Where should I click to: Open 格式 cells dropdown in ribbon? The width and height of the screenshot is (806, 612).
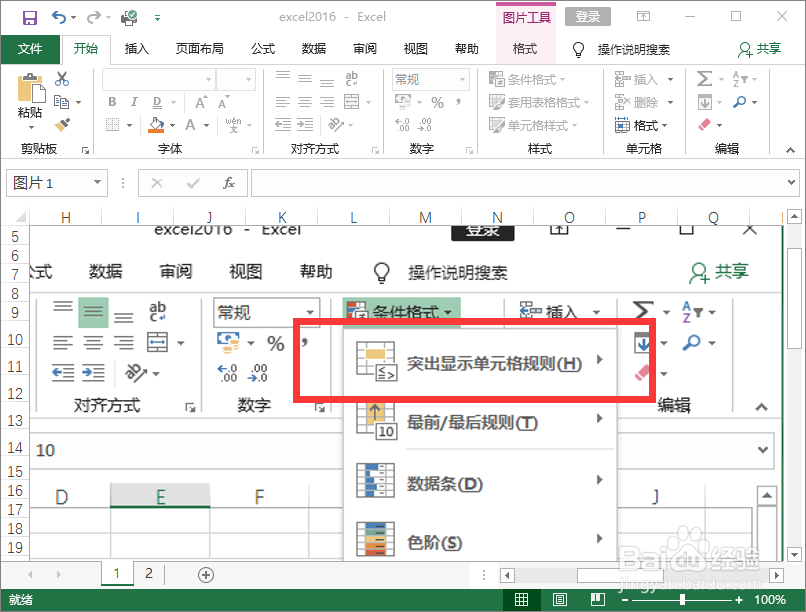pos(642,125)
